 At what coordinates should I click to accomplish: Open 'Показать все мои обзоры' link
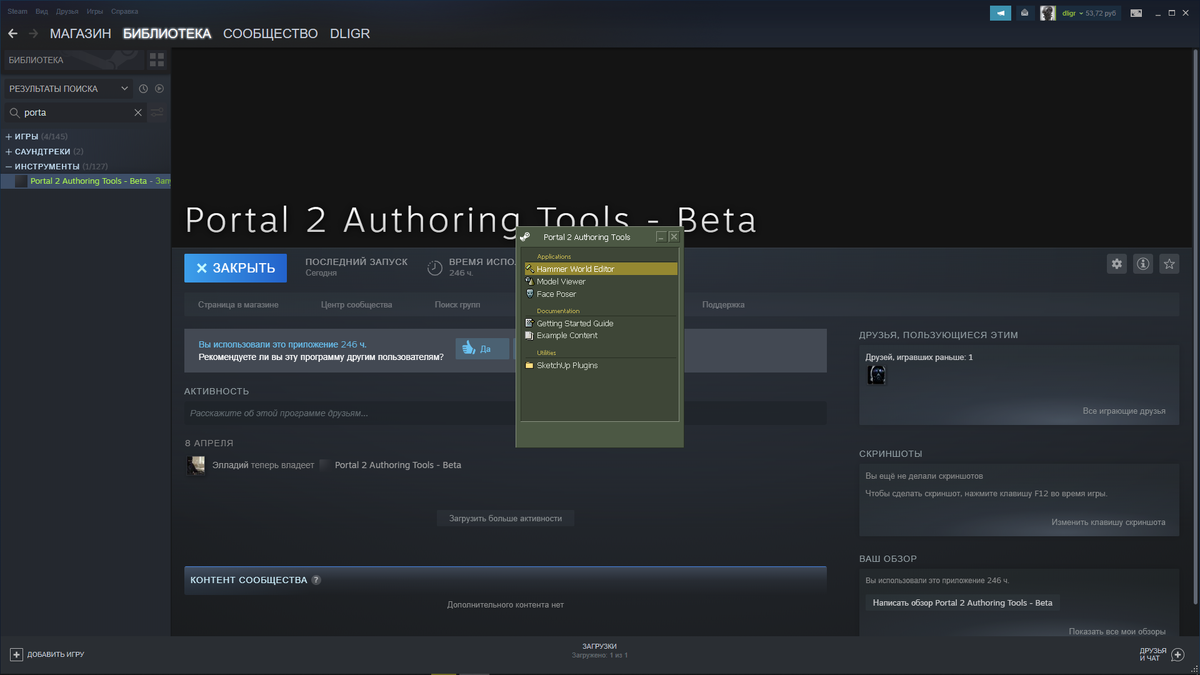point(1117,631)
